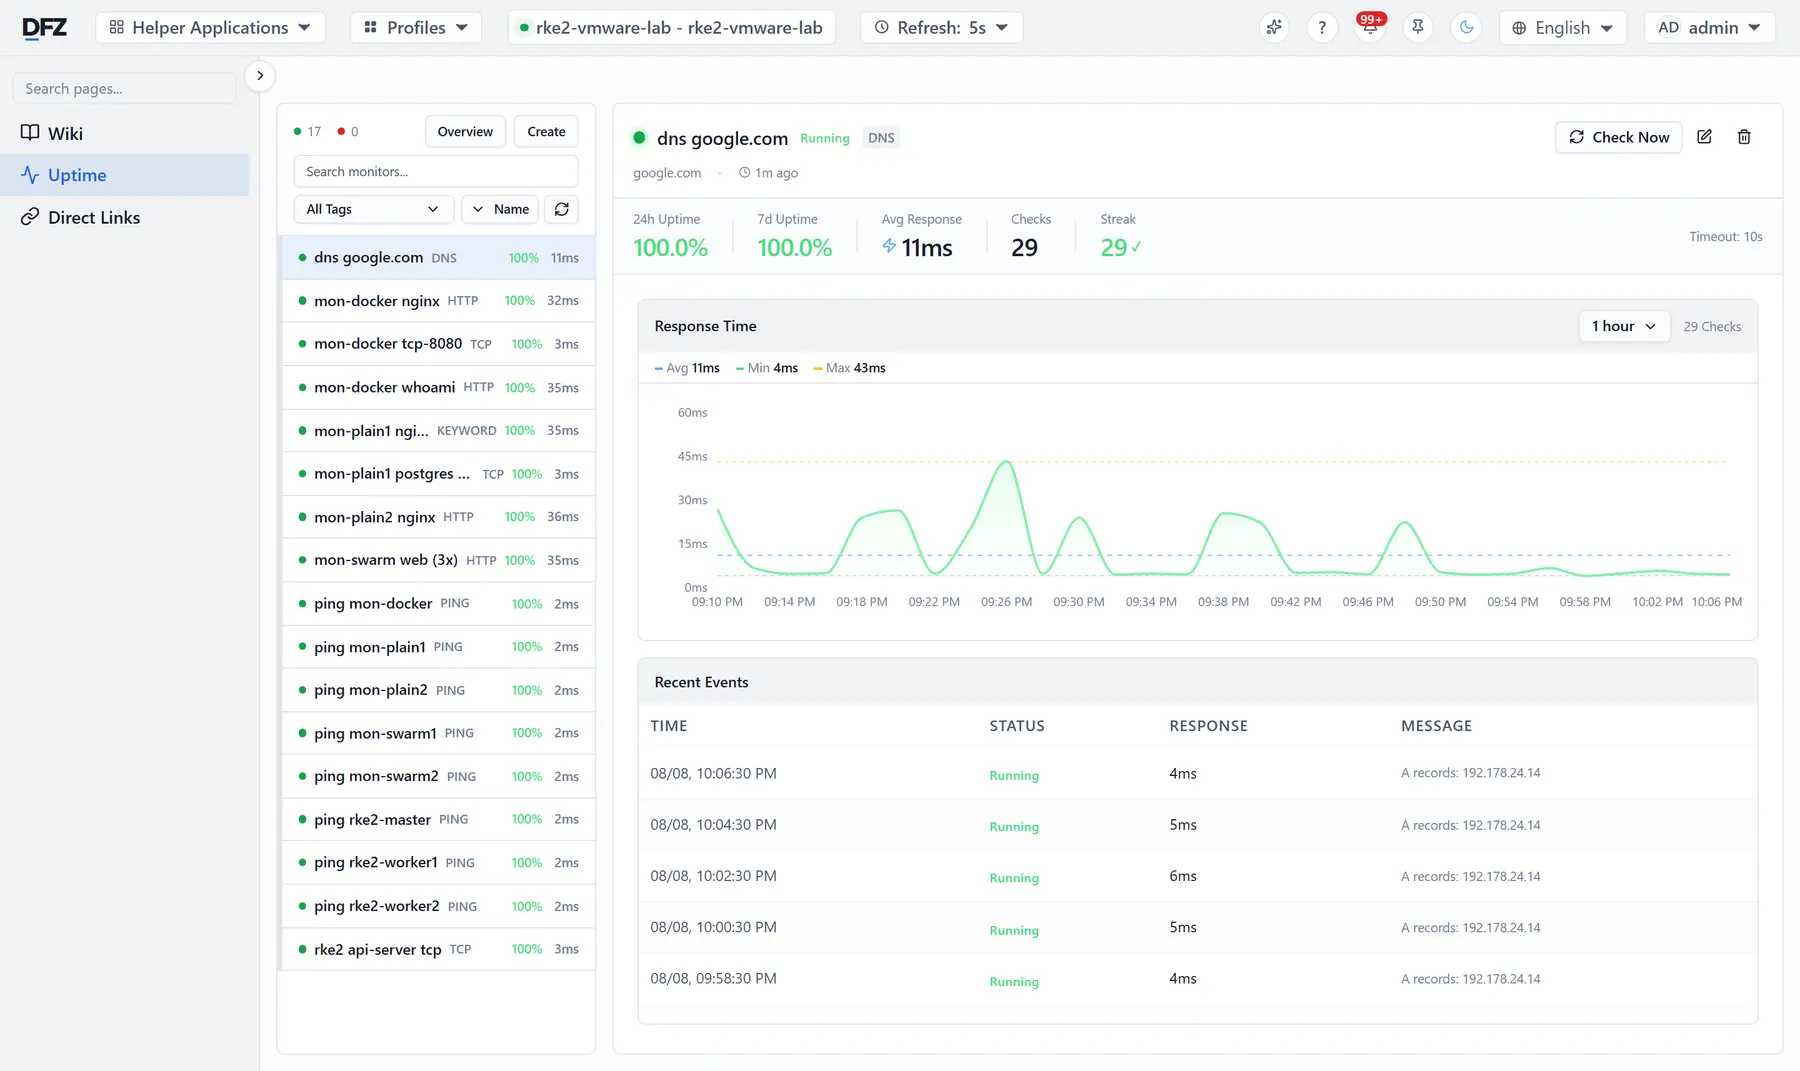Click the Wiki book icon
This screenshot has height=1071, width=1800.
30,133
